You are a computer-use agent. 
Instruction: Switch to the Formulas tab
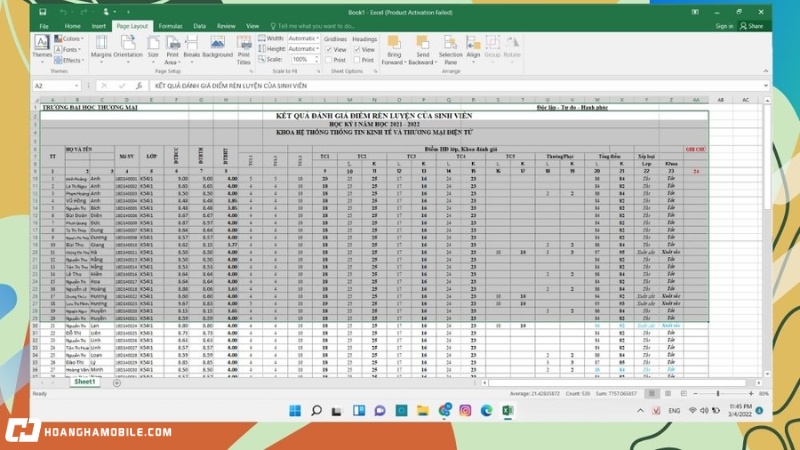(x=170, y=26)
